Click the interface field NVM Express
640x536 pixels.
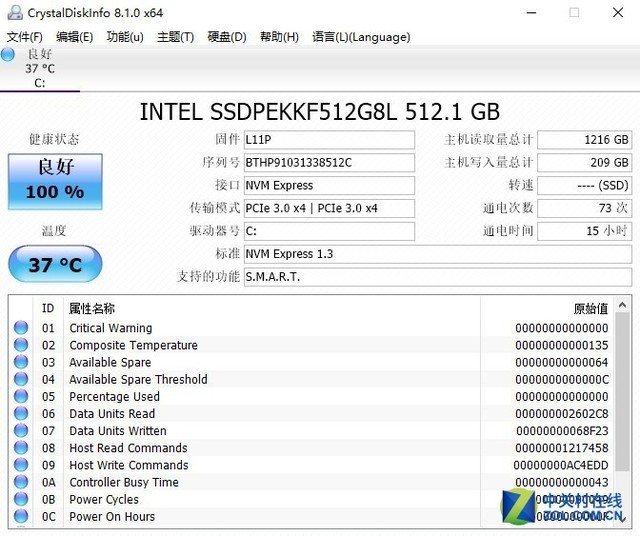[329, 186]
